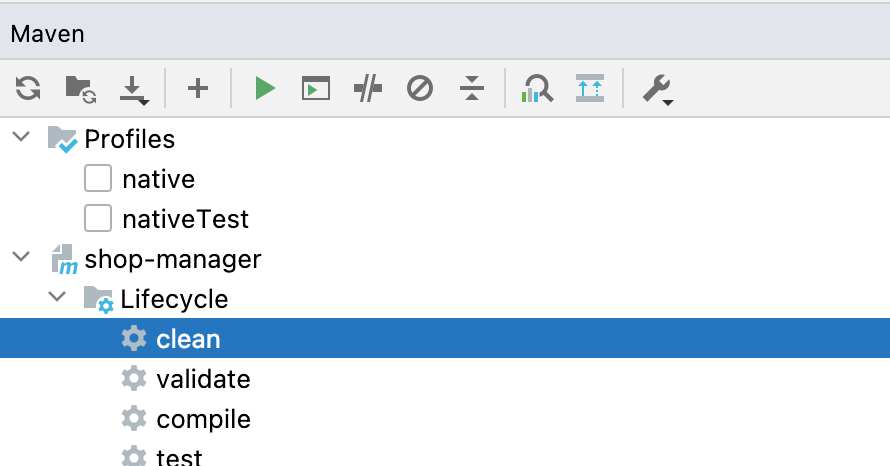
Task: Enable the native profile checkbox
Action: (x=98, y=179)
